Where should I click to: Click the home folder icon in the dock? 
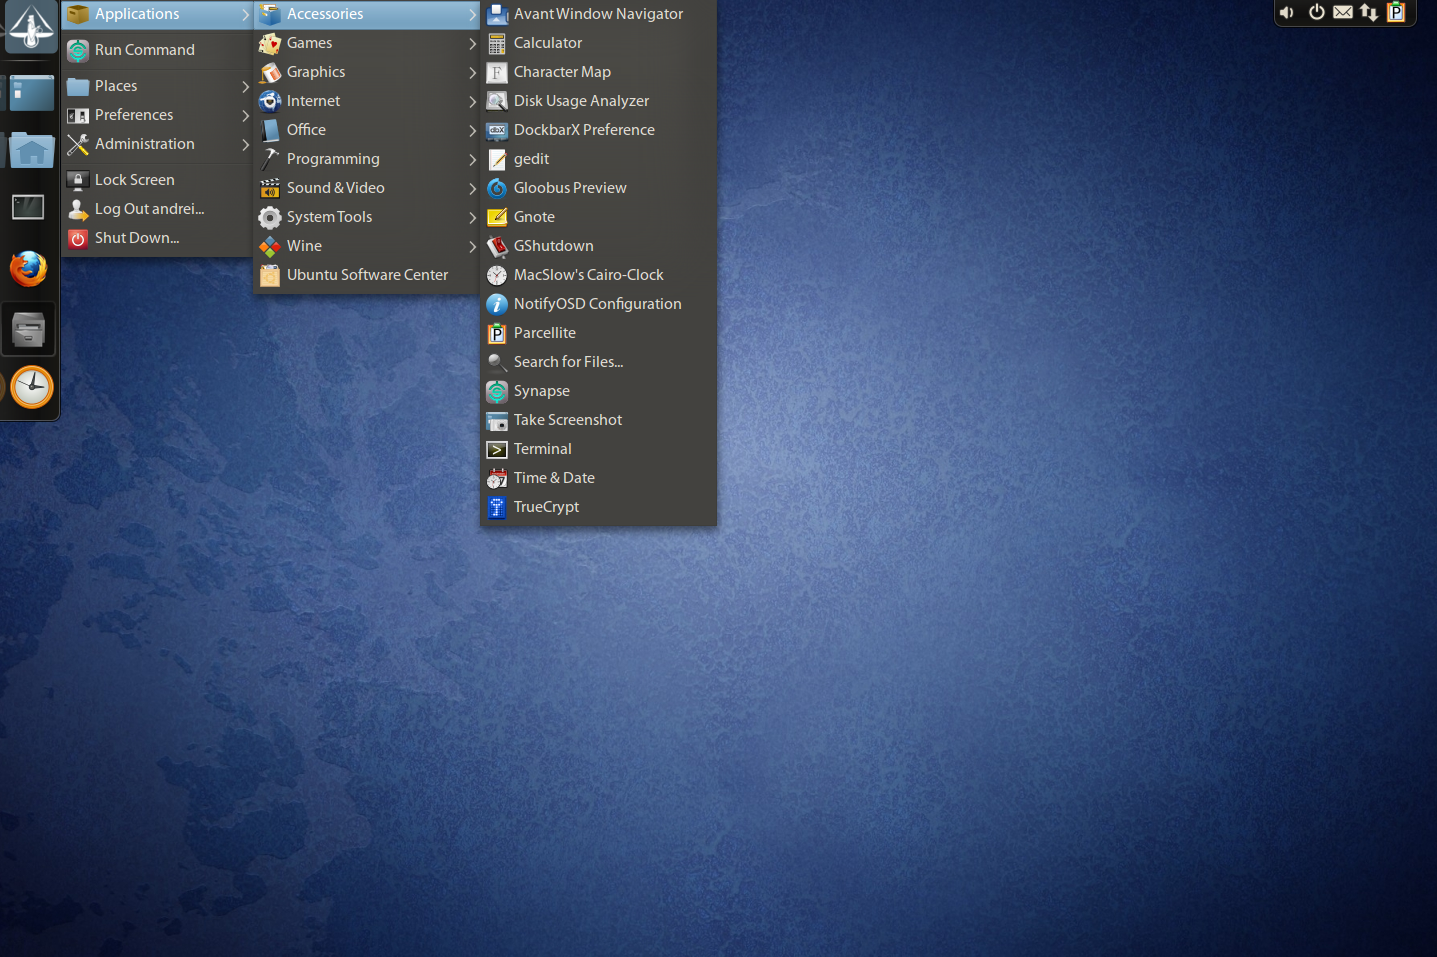point(30,149)
